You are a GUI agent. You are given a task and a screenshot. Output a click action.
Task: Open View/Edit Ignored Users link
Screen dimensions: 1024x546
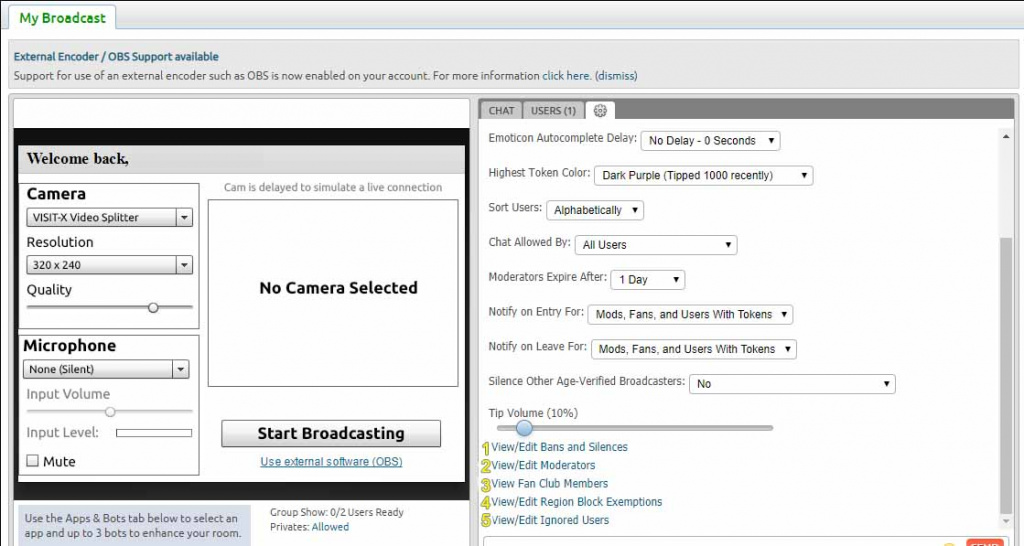(x=550, y=520)
